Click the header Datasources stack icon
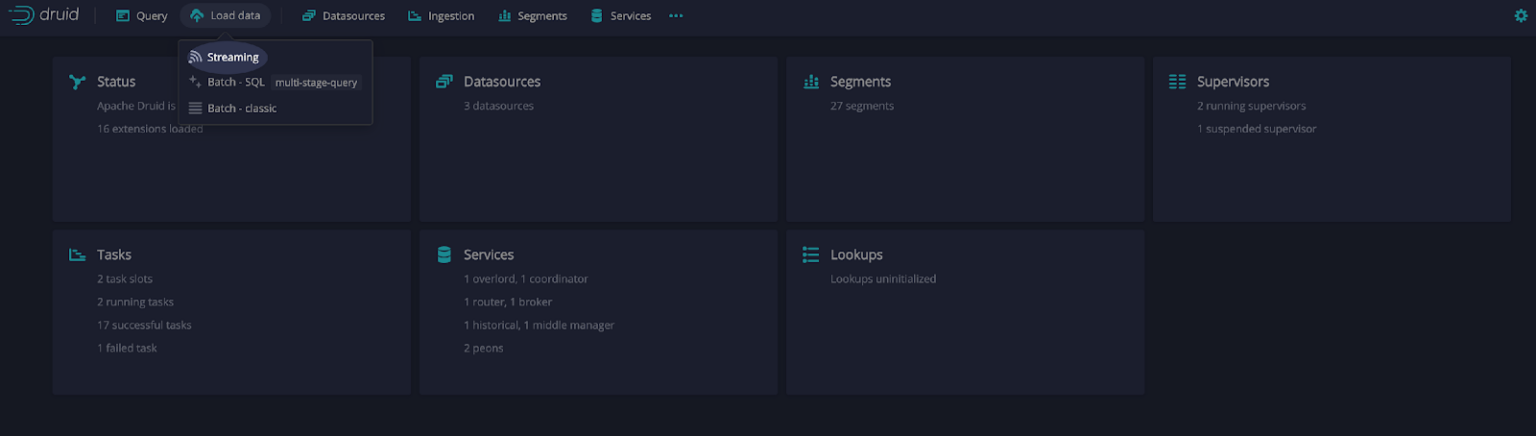 [x=309, y=16]
